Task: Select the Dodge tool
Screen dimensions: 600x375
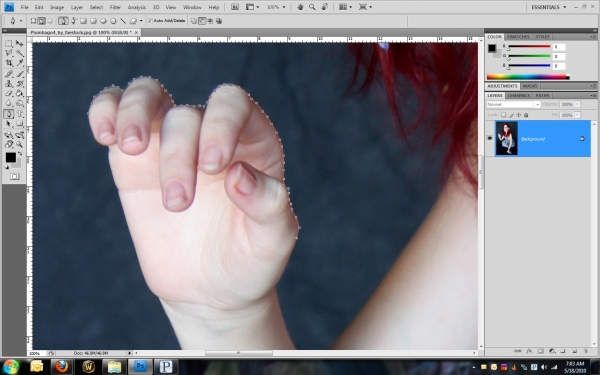Action: coord(20,103)
